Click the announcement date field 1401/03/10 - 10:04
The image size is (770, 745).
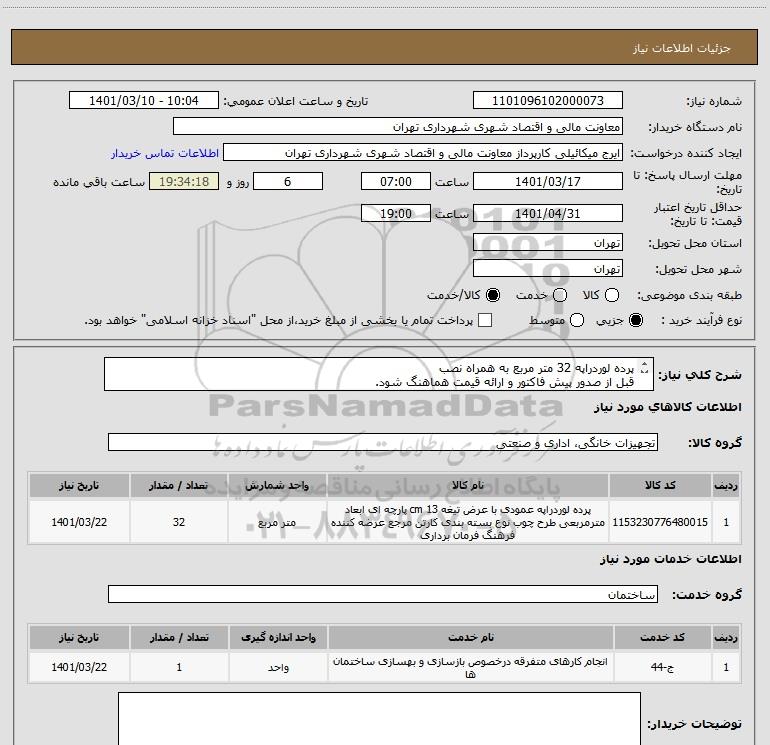pyautogui.click(x=143, y=100)
